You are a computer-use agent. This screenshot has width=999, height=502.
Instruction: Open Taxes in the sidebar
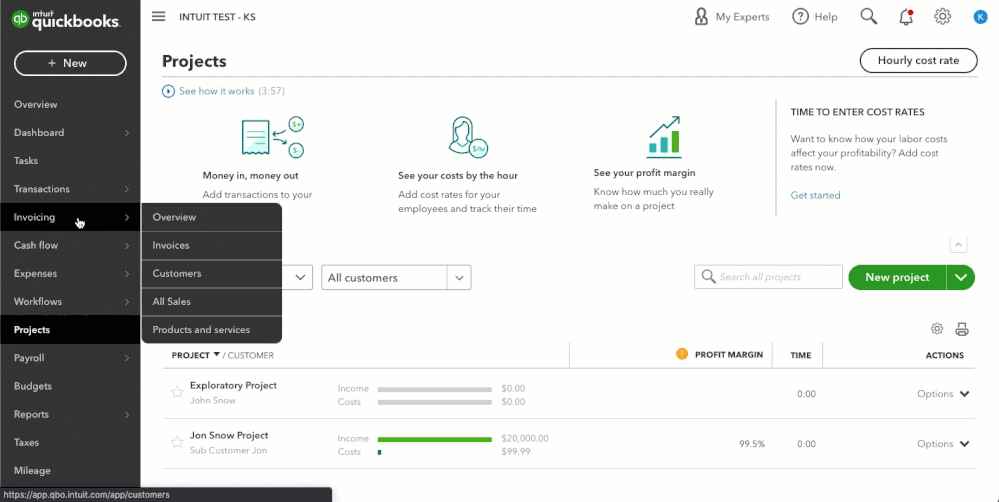[x=70, y=442]
